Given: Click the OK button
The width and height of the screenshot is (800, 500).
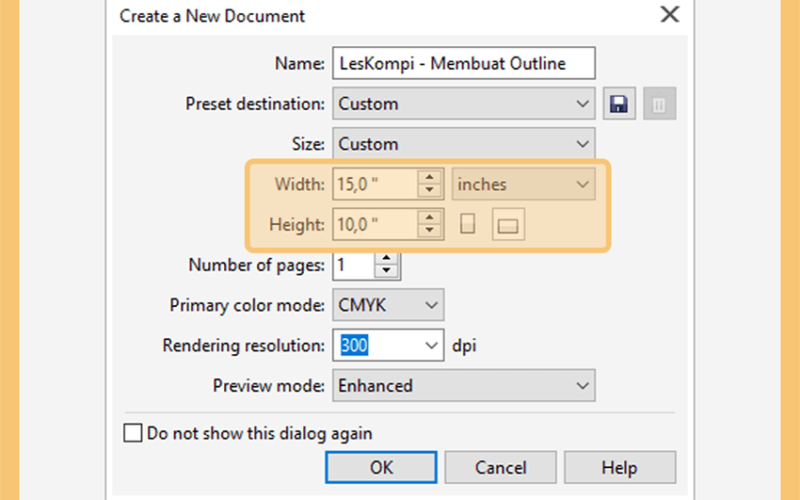Looking at the screenshot, I should tap(381, 467).
